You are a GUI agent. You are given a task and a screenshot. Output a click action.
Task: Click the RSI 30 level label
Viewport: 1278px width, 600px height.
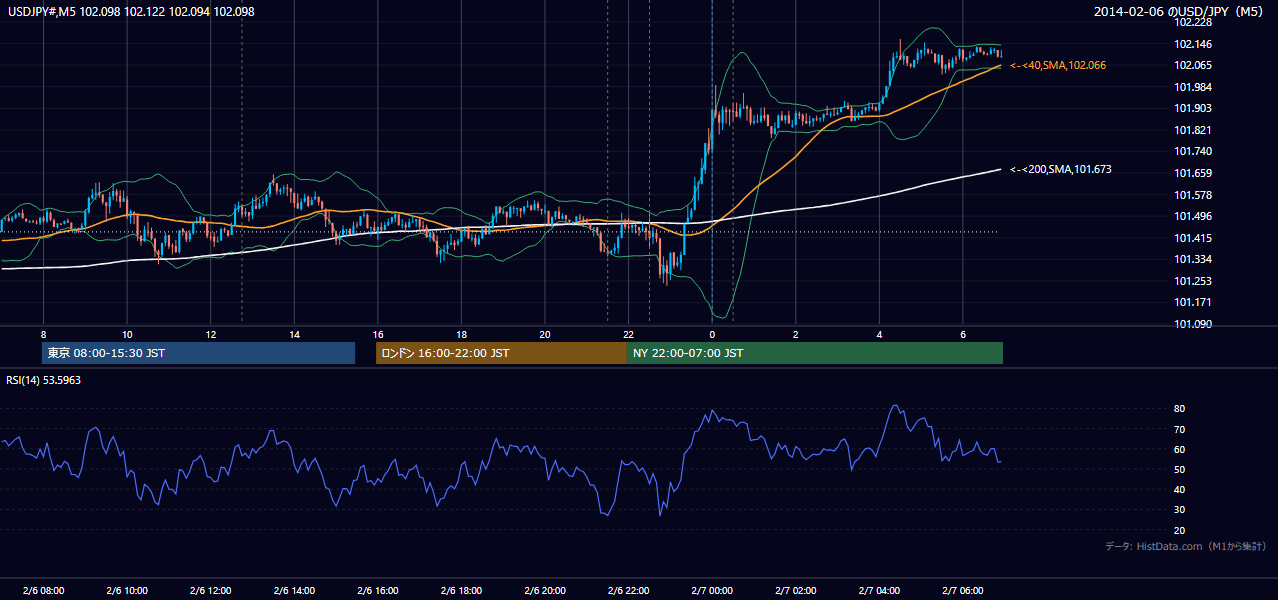click(x=1180, y=510)
